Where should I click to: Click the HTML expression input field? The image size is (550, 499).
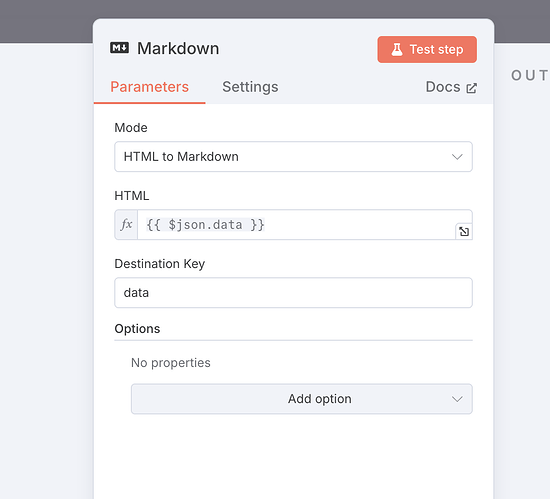296,224
